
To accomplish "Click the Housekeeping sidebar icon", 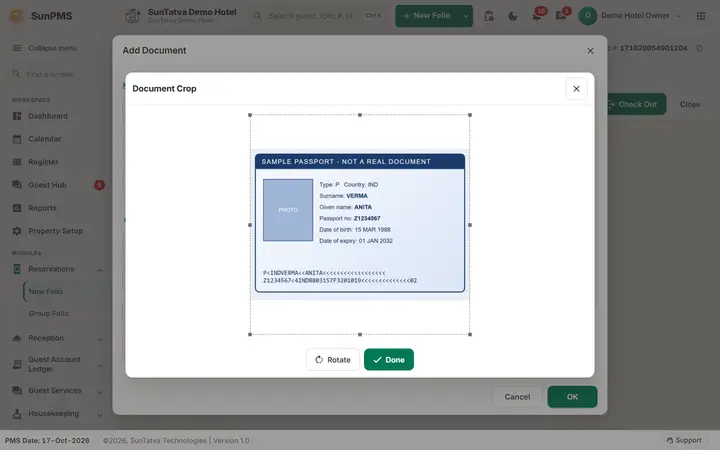I will point(17,414).
